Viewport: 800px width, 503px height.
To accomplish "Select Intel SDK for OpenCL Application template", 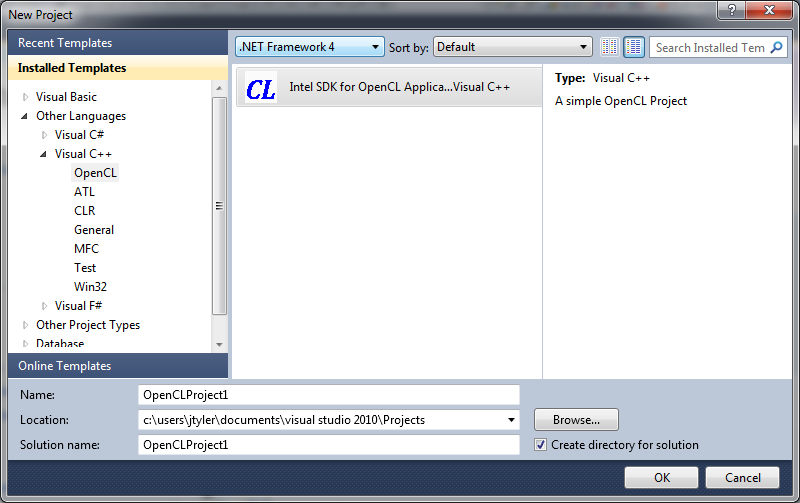I will pos(389,87).
